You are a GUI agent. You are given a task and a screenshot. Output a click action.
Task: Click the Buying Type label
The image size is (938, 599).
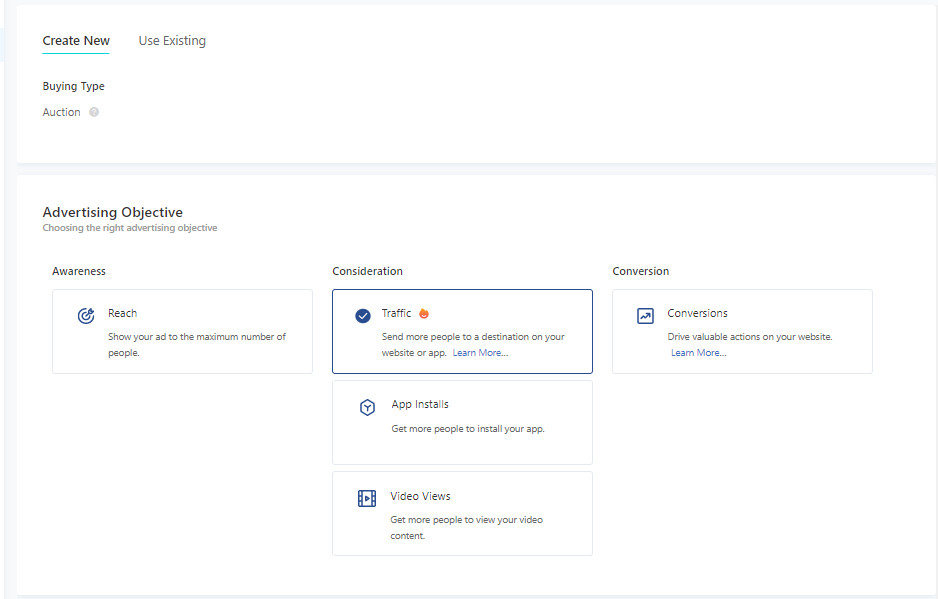tap(73, 86)
